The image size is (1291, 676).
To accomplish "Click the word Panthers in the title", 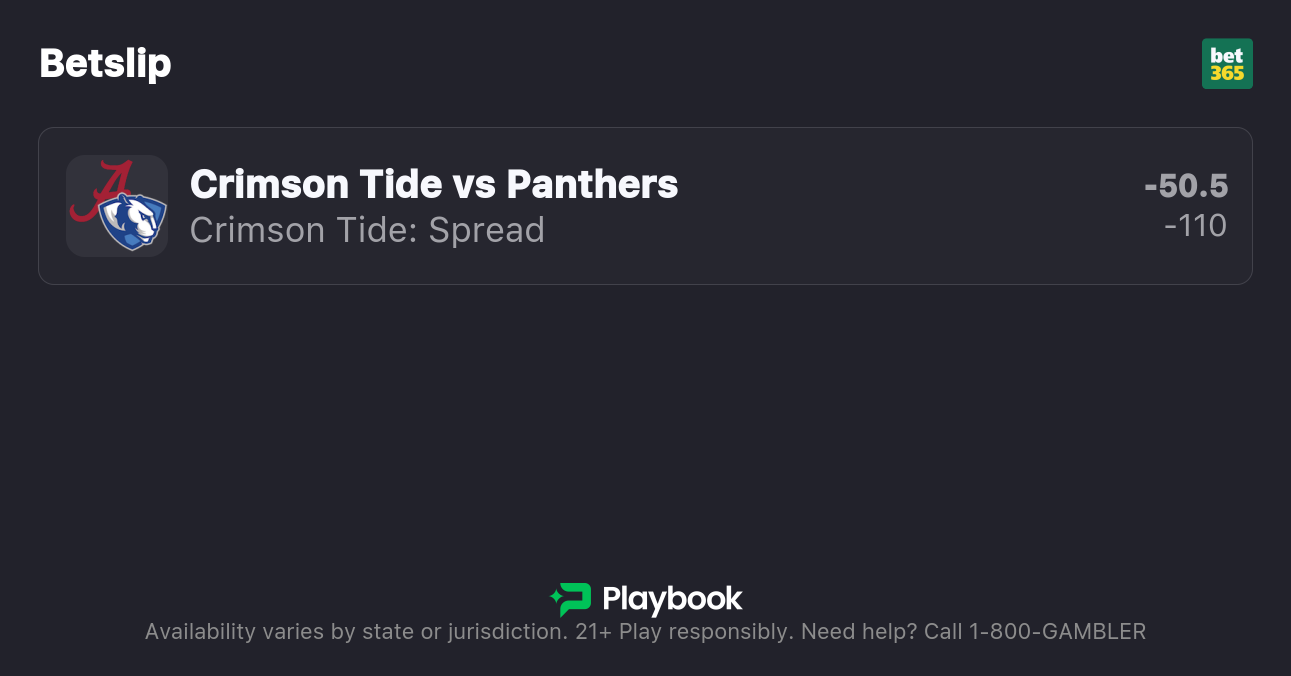I will point(592,184).
